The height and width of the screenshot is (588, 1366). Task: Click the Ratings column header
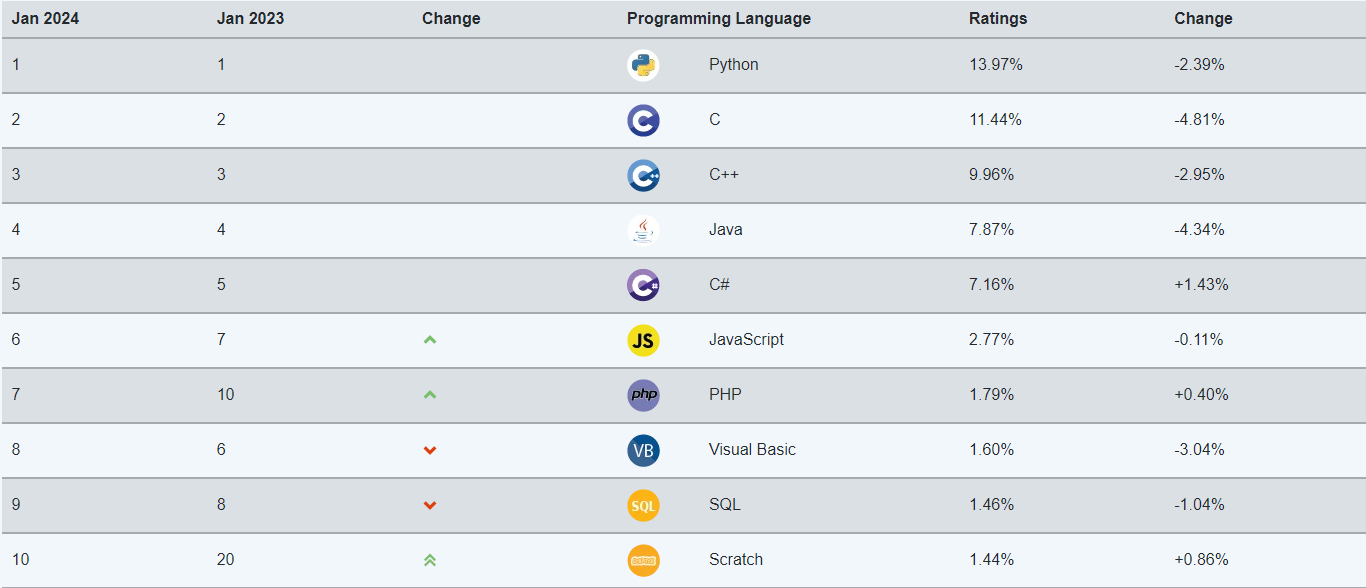[997, 19]
